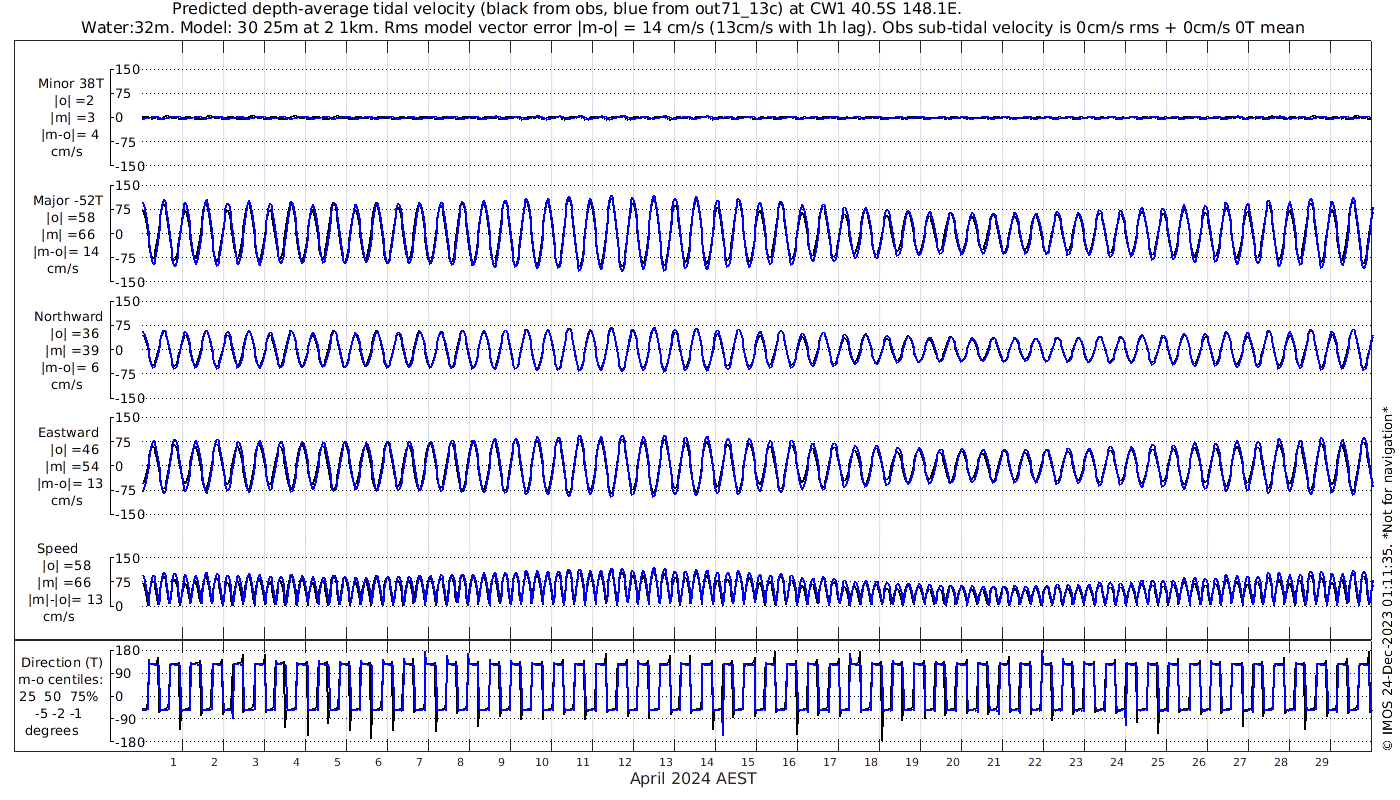Click the 'Direction (T)' panel label

pyautogui.click(x=62, y=663)
